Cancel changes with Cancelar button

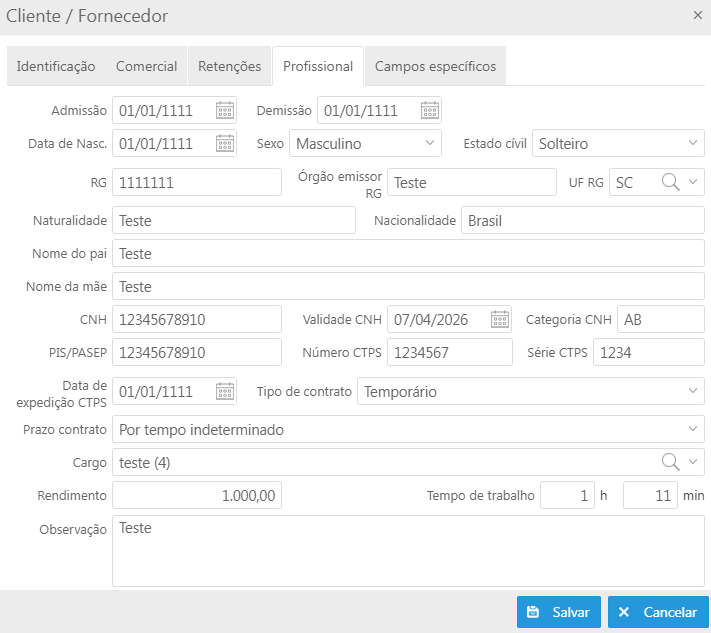click(658, 612)
